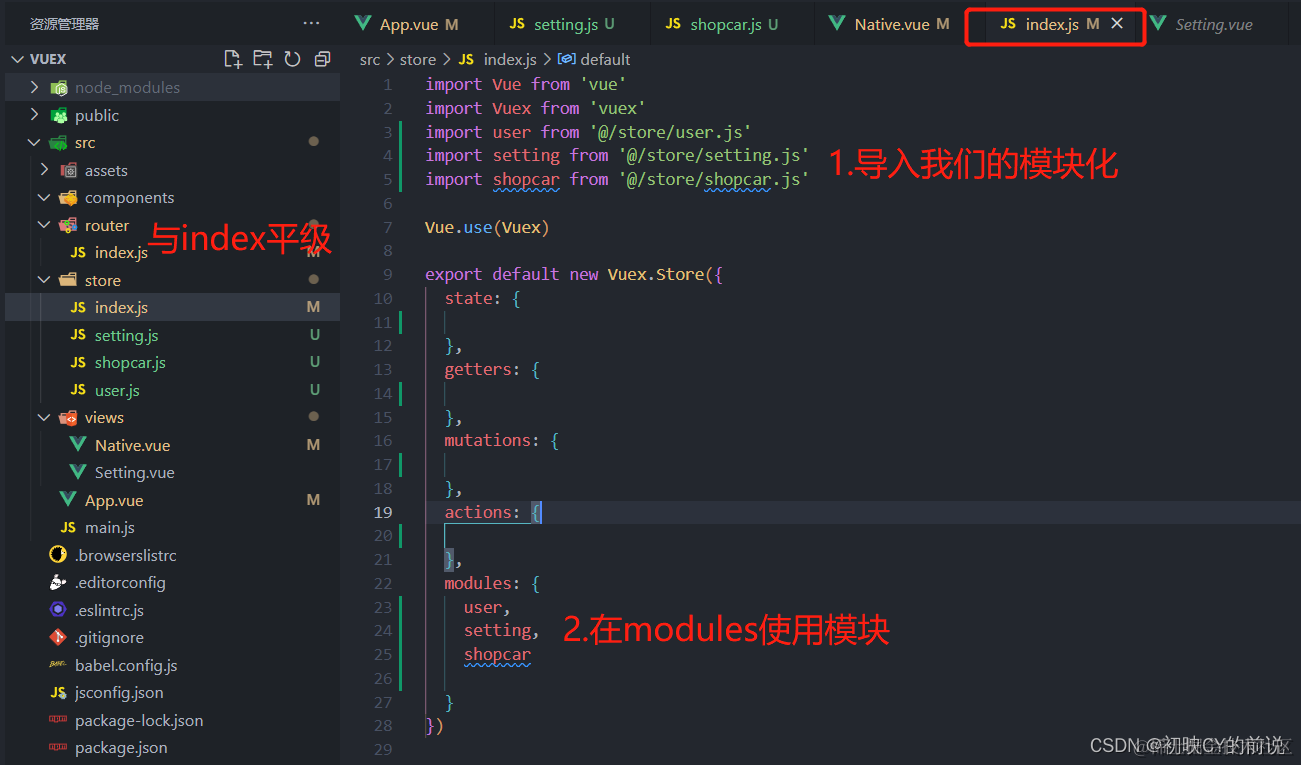
Task: Switch to the setting.js tab
Action: click(x=561, y=24)
